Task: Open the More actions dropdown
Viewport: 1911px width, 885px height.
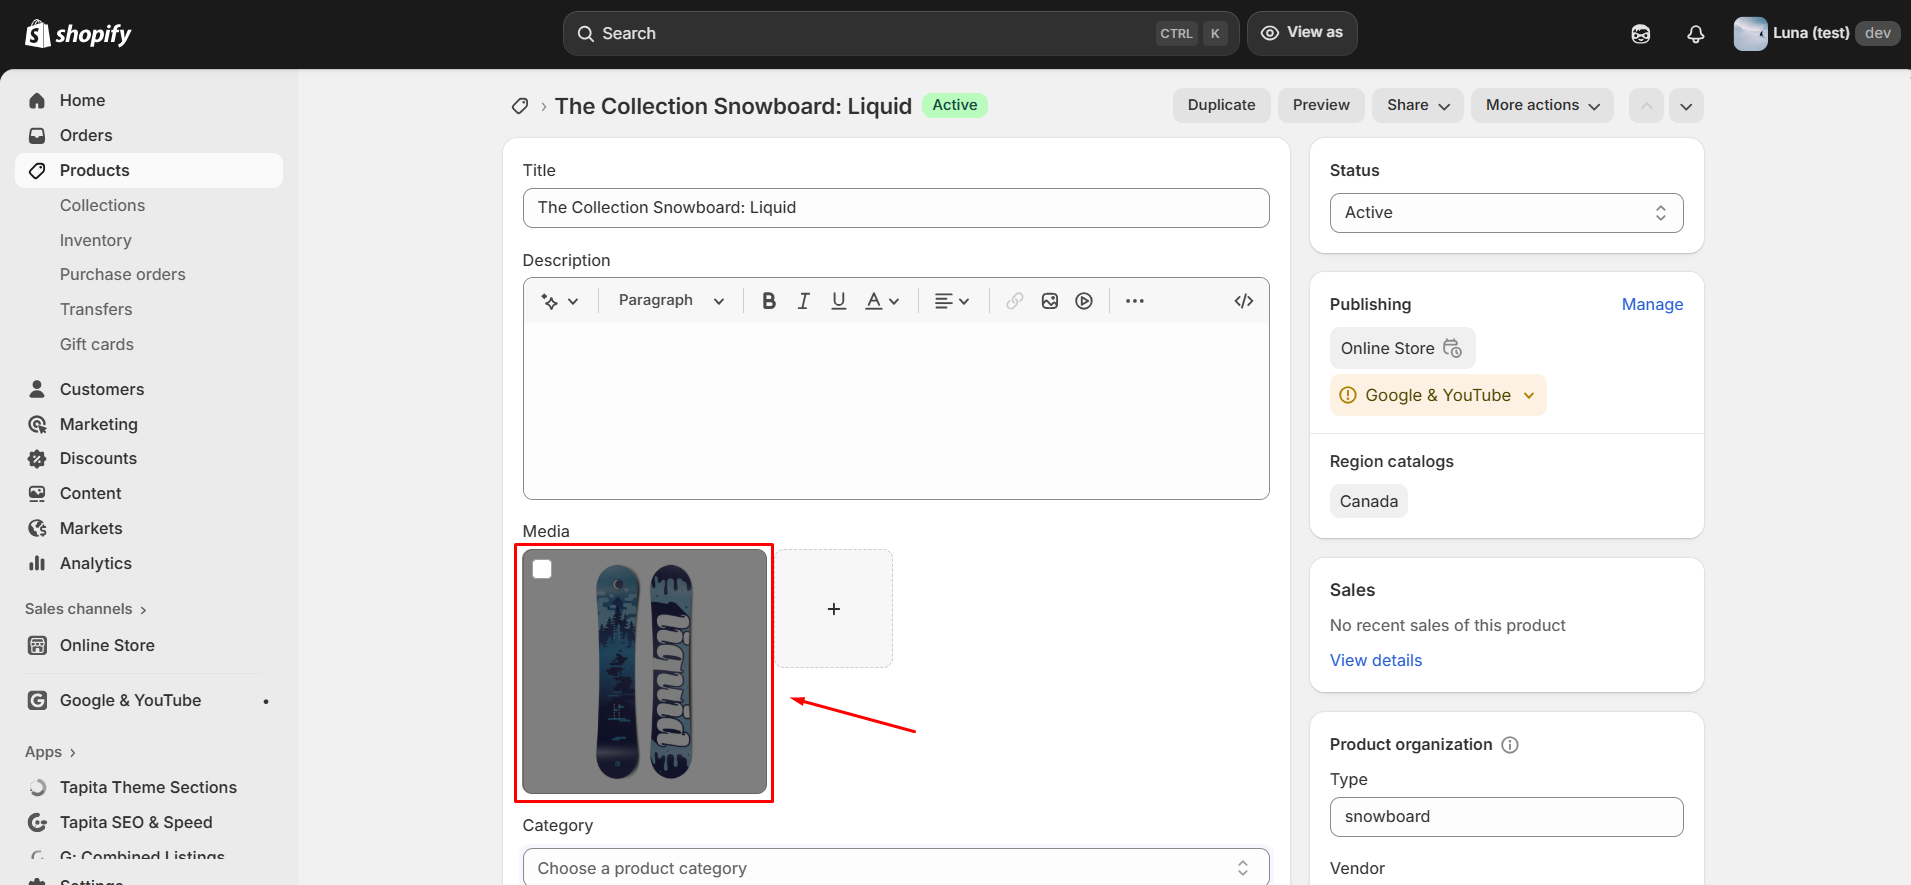Action: pos(1542,106)
